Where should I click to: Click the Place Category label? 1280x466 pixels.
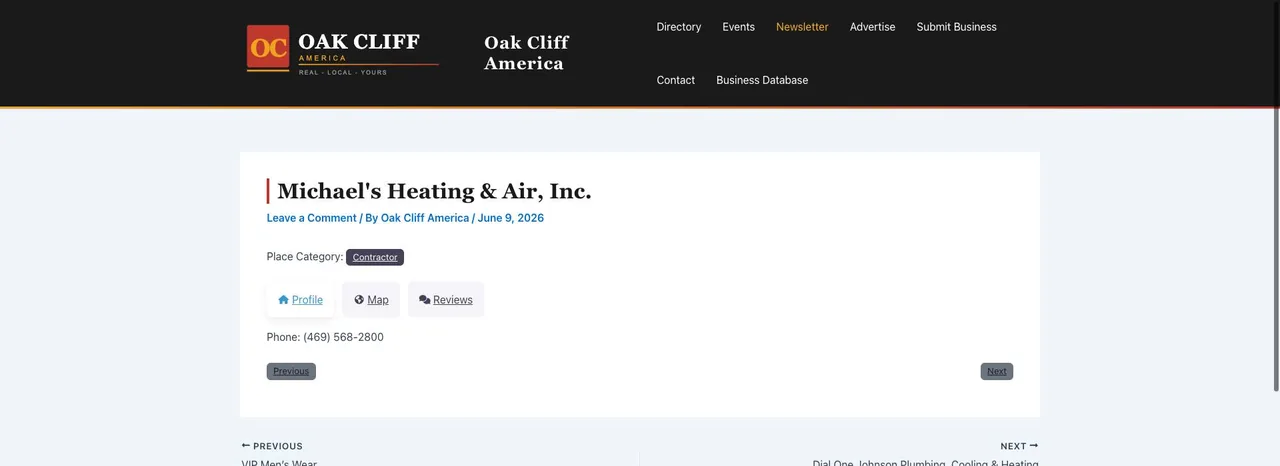tap(305, 257)
